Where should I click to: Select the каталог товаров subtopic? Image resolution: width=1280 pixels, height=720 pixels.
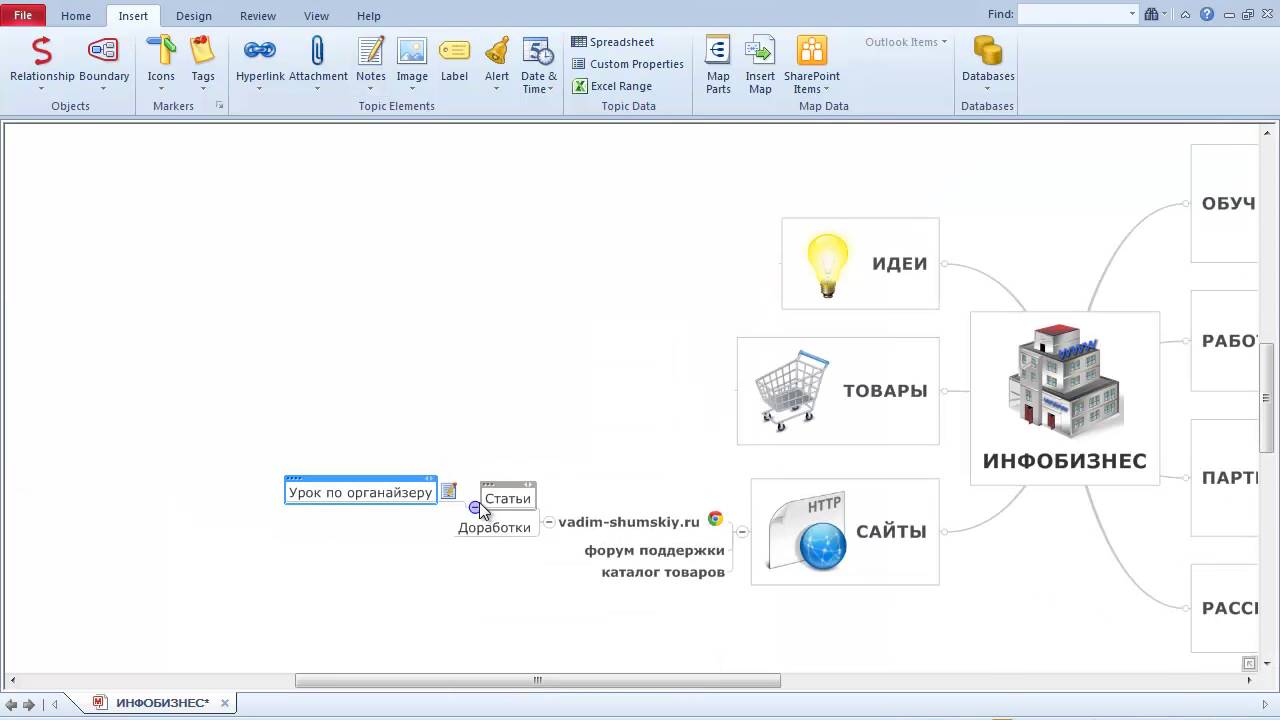coord(663,572)
